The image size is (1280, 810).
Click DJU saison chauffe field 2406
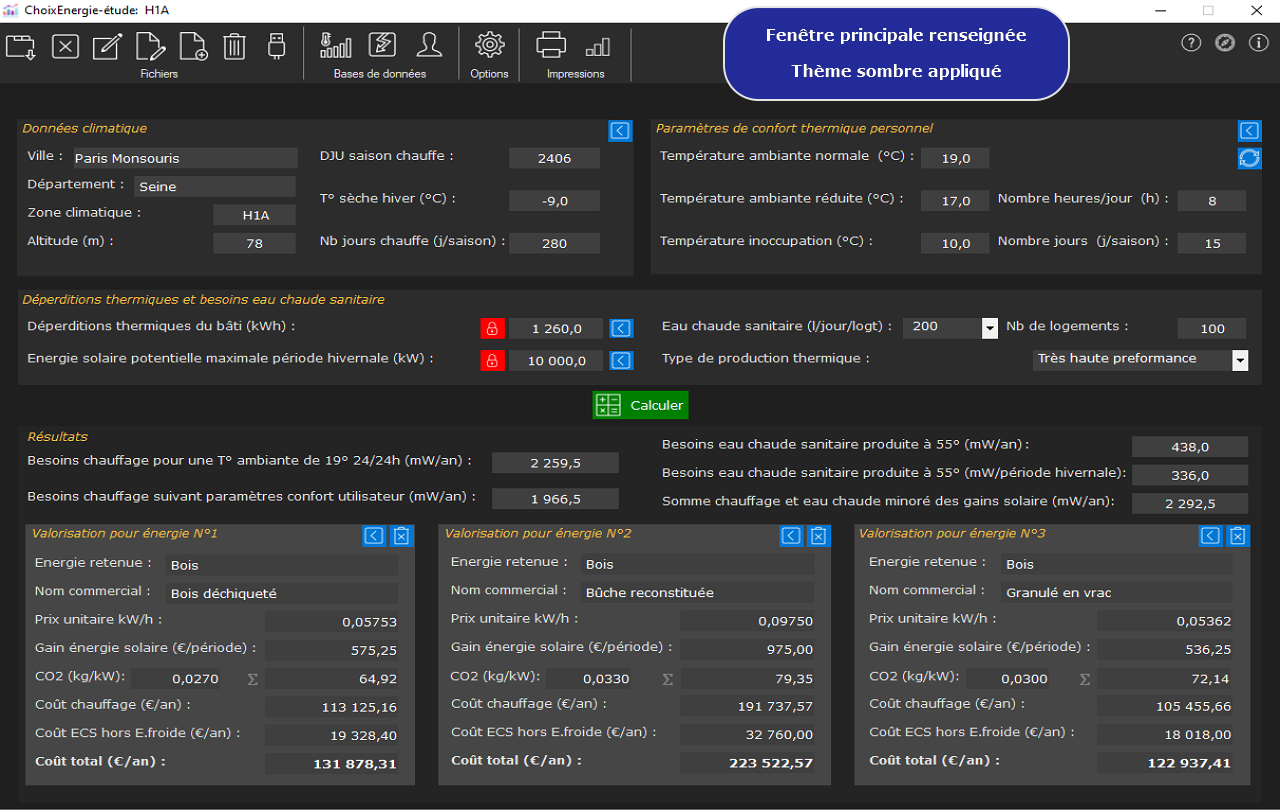(554, 158)
